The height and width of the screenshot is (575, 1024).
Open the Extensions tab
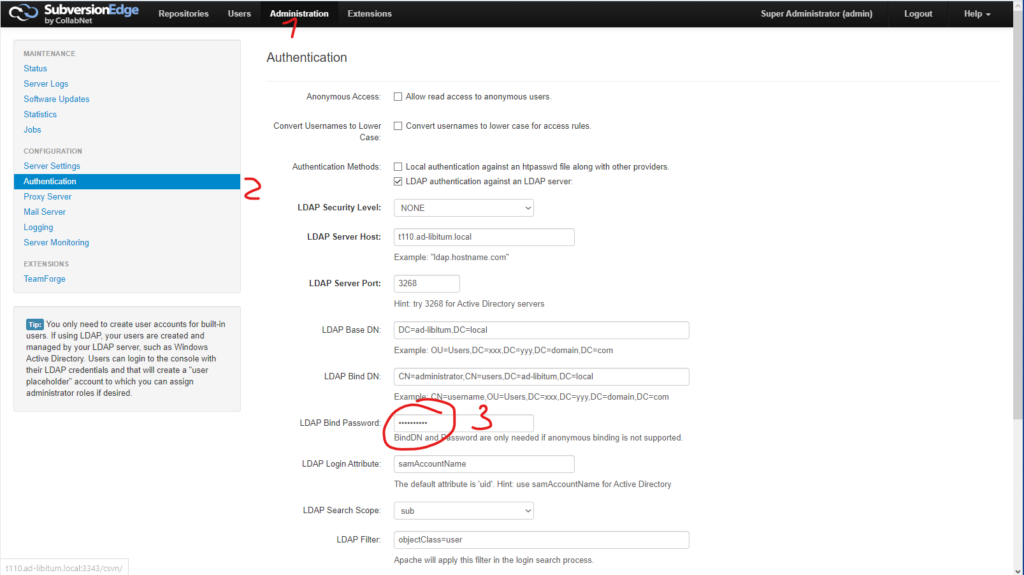click(x=369, y=14)
